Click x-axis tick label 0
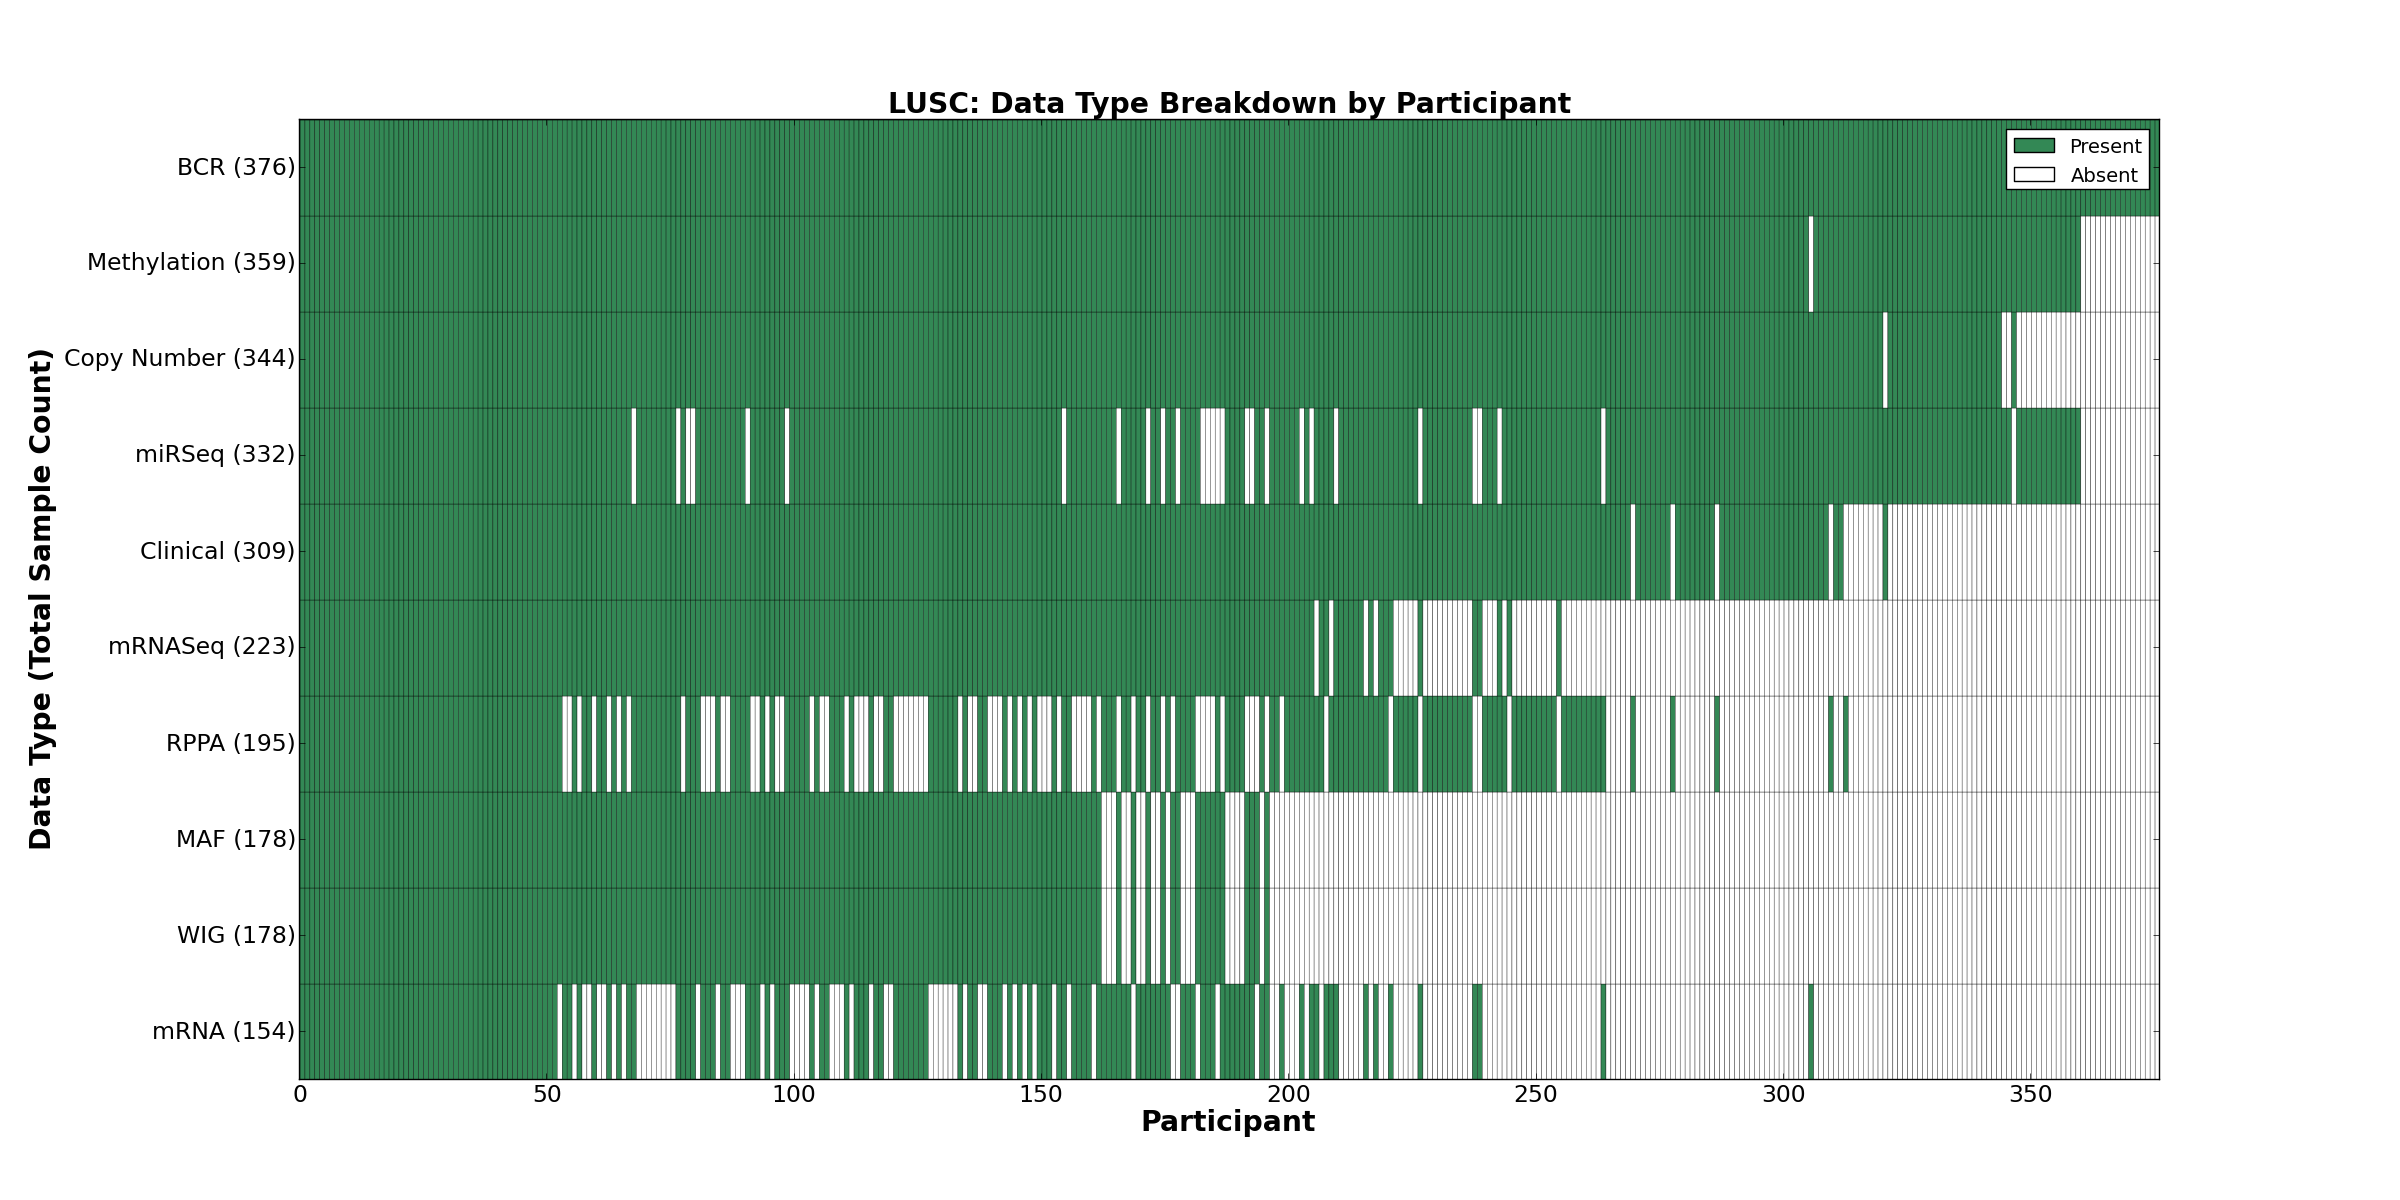 tap(300, 1095)
